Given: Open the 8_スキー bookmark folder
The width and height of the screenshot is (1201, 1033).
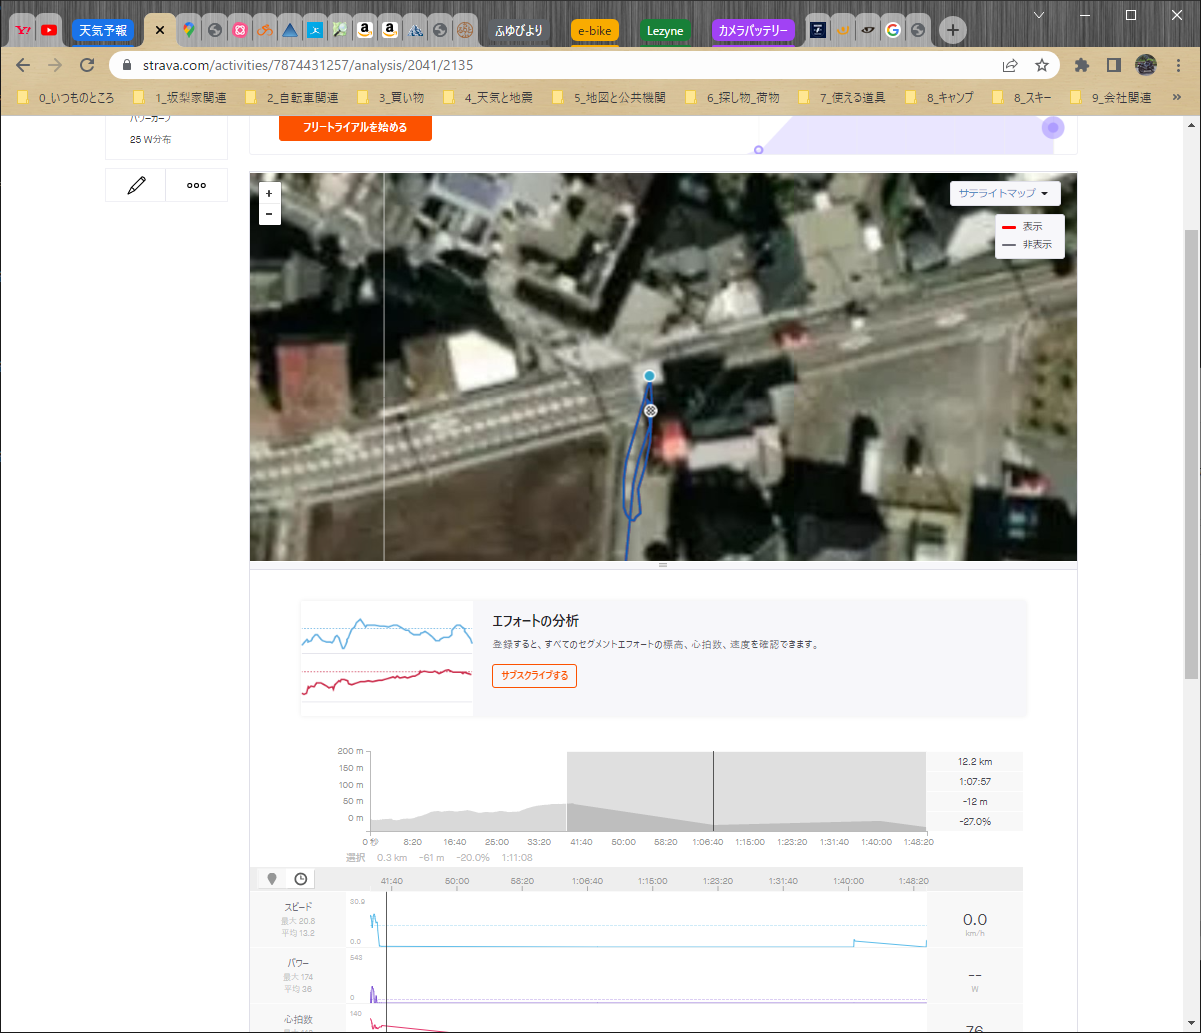Looking at the screenshot, I should tap(1022, 98).
